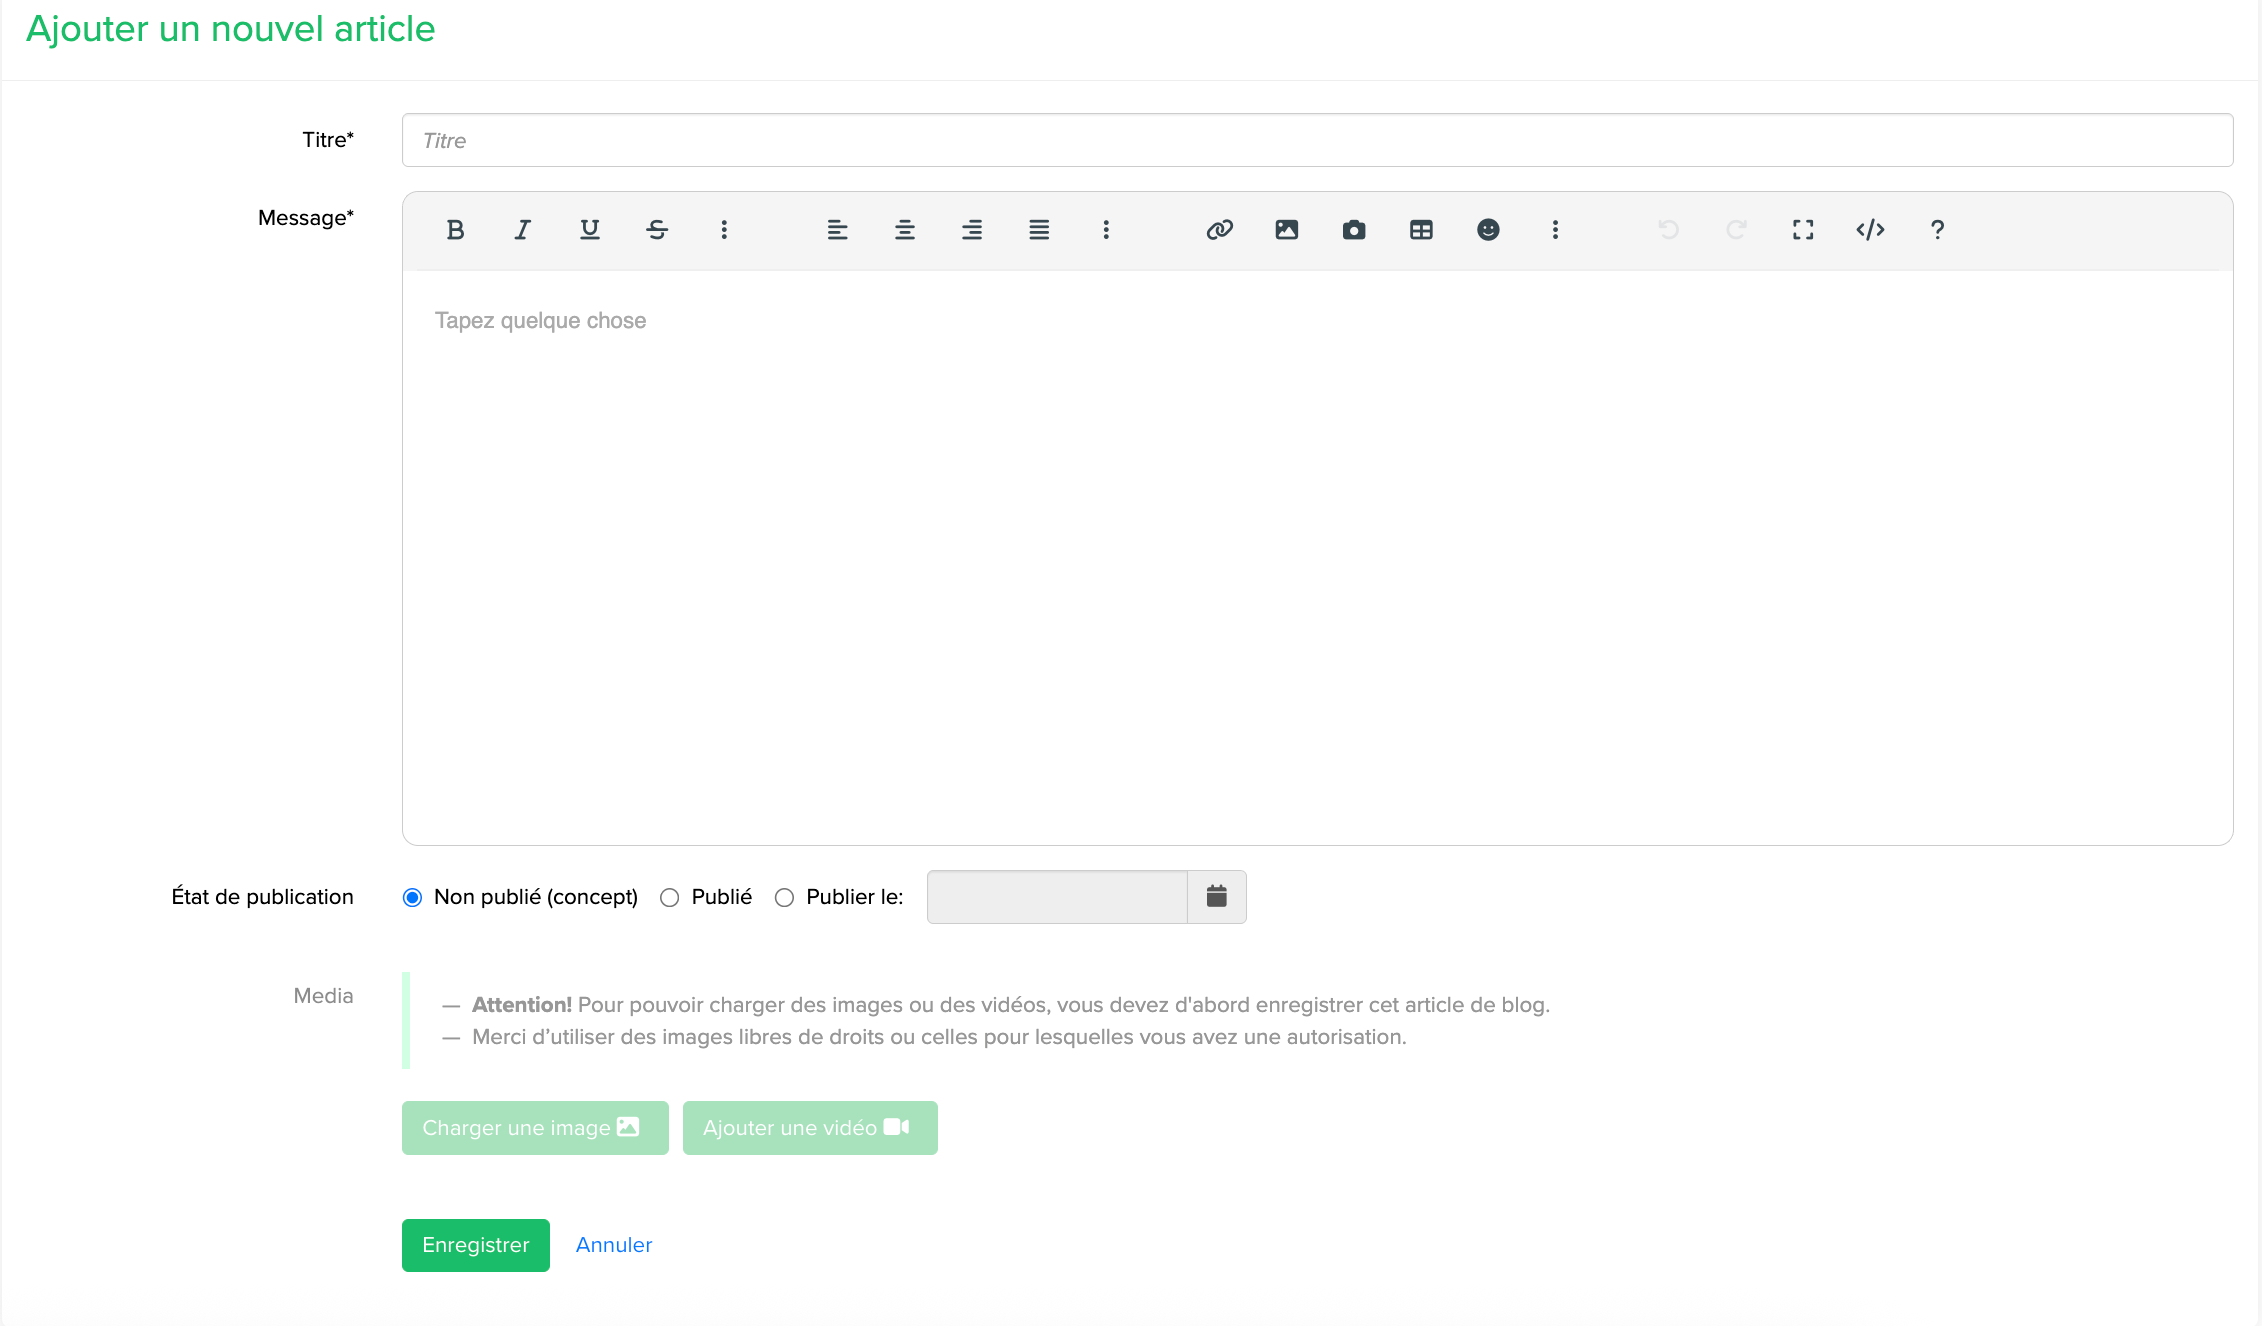Apply italic formatting
This screenshot has width=2262, height=1326.
point(522,230)
